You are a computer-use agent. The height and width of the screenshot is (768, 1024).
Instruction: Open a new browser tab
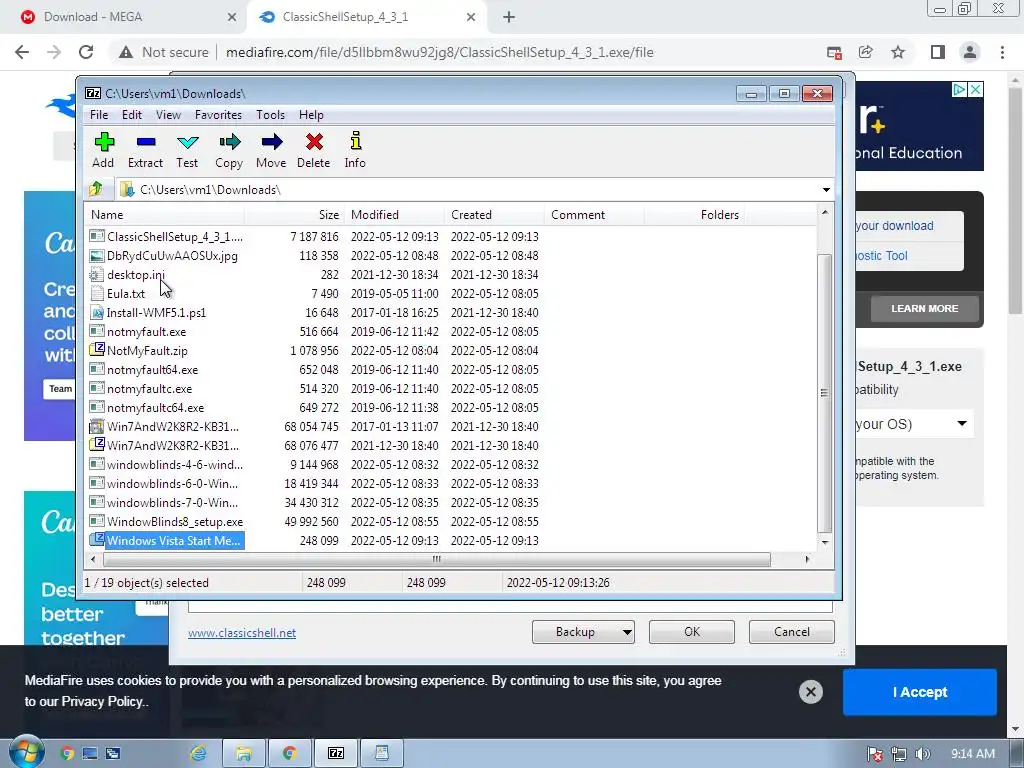(x=509, y=17)
